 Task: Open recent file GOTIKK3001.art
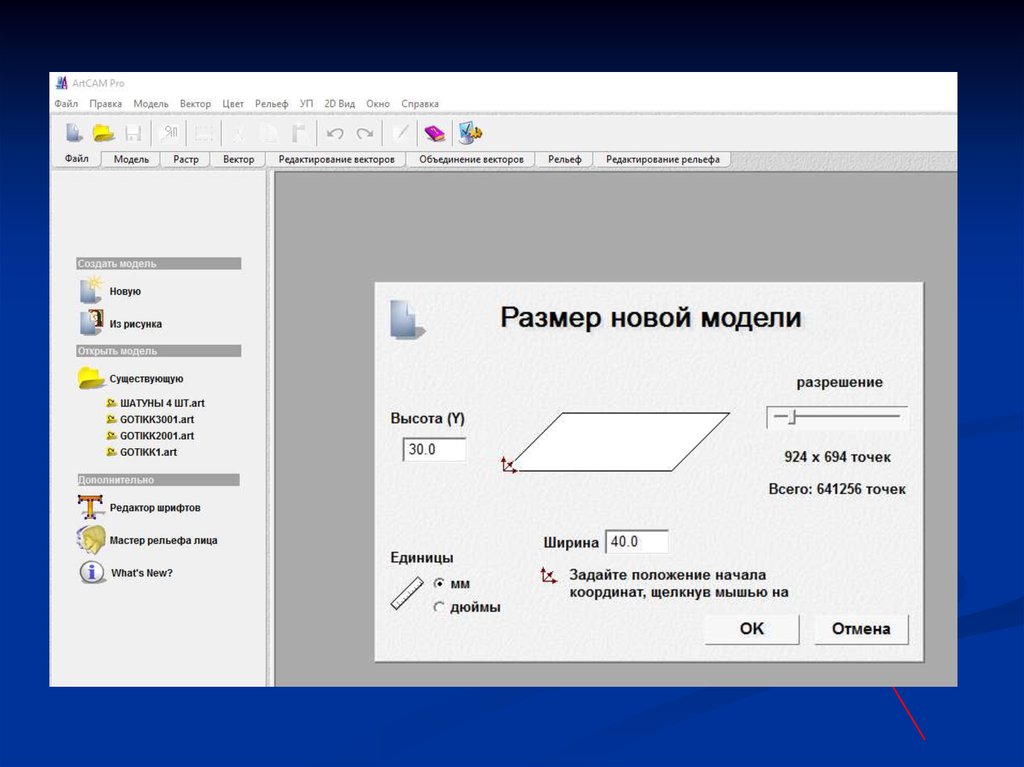pyautogui.click(x=155, y=419)
